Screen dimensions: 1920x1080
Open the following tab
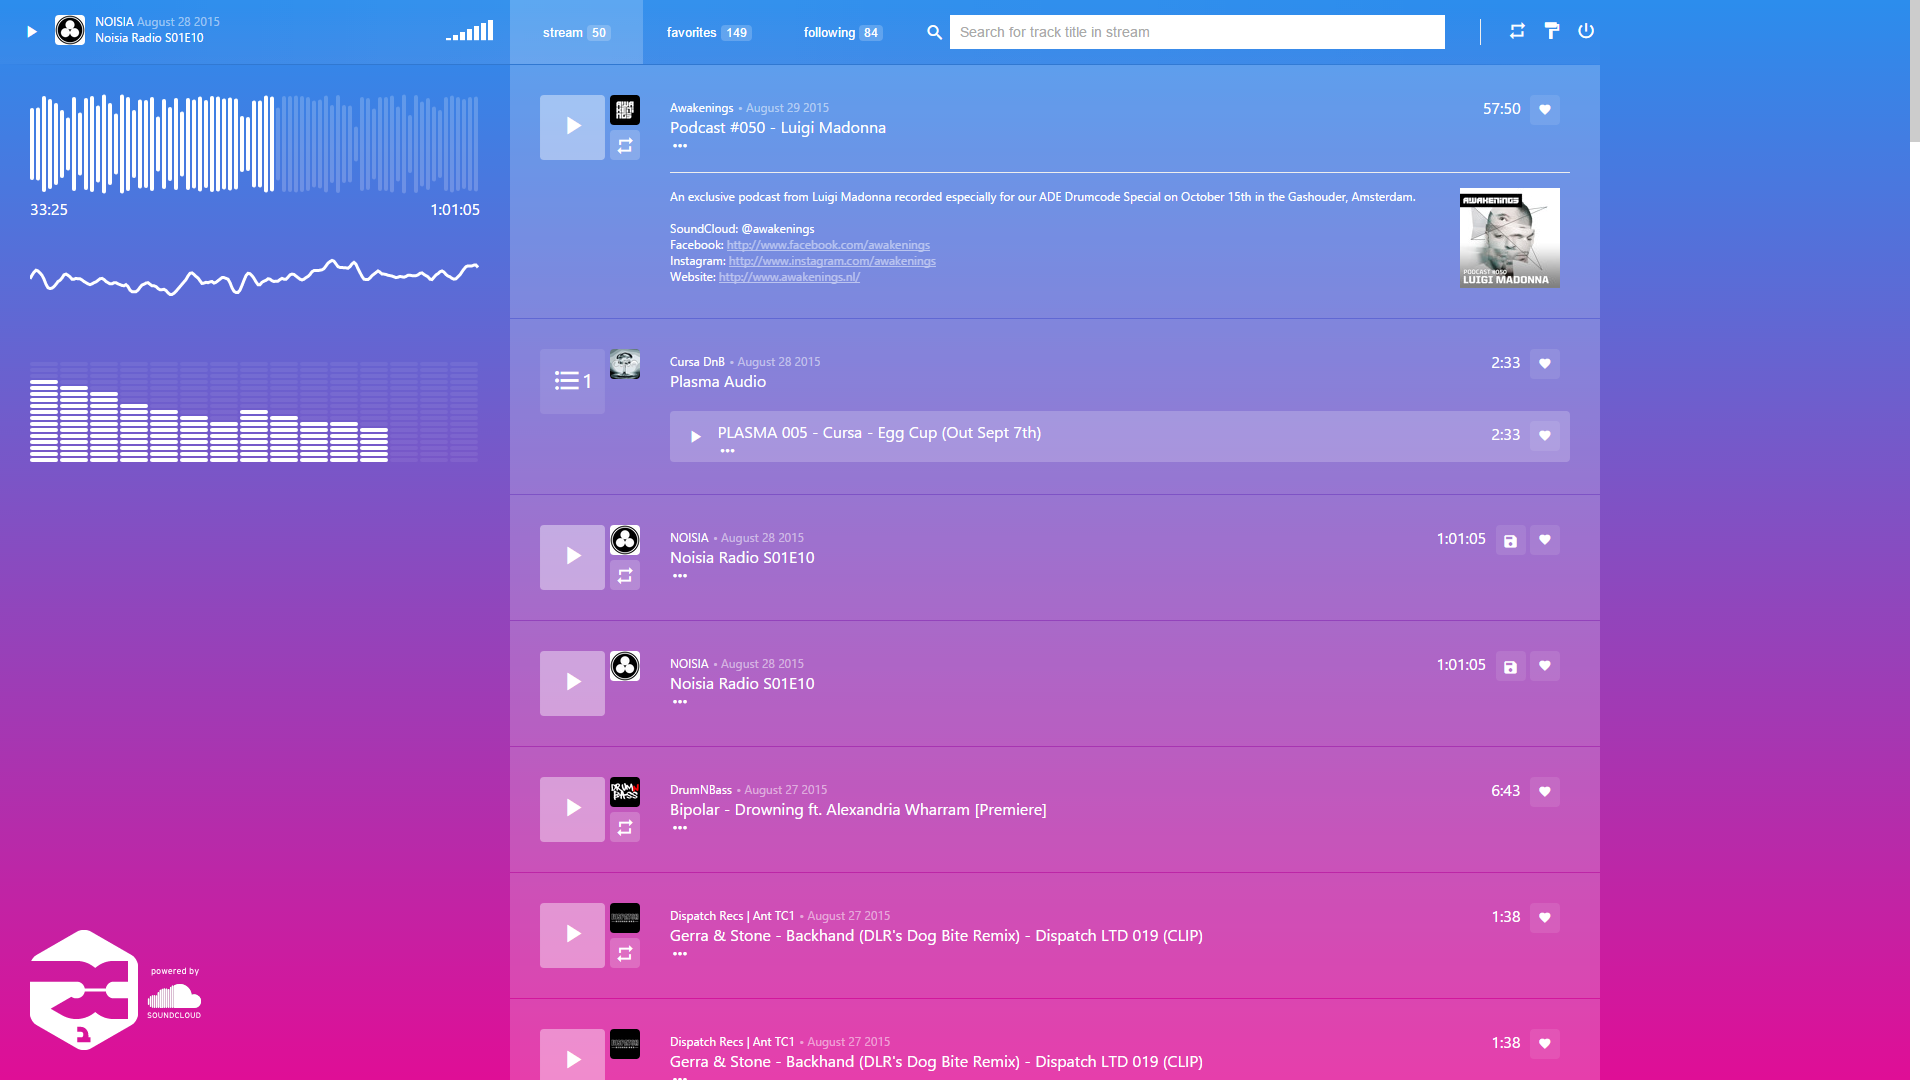842,32
